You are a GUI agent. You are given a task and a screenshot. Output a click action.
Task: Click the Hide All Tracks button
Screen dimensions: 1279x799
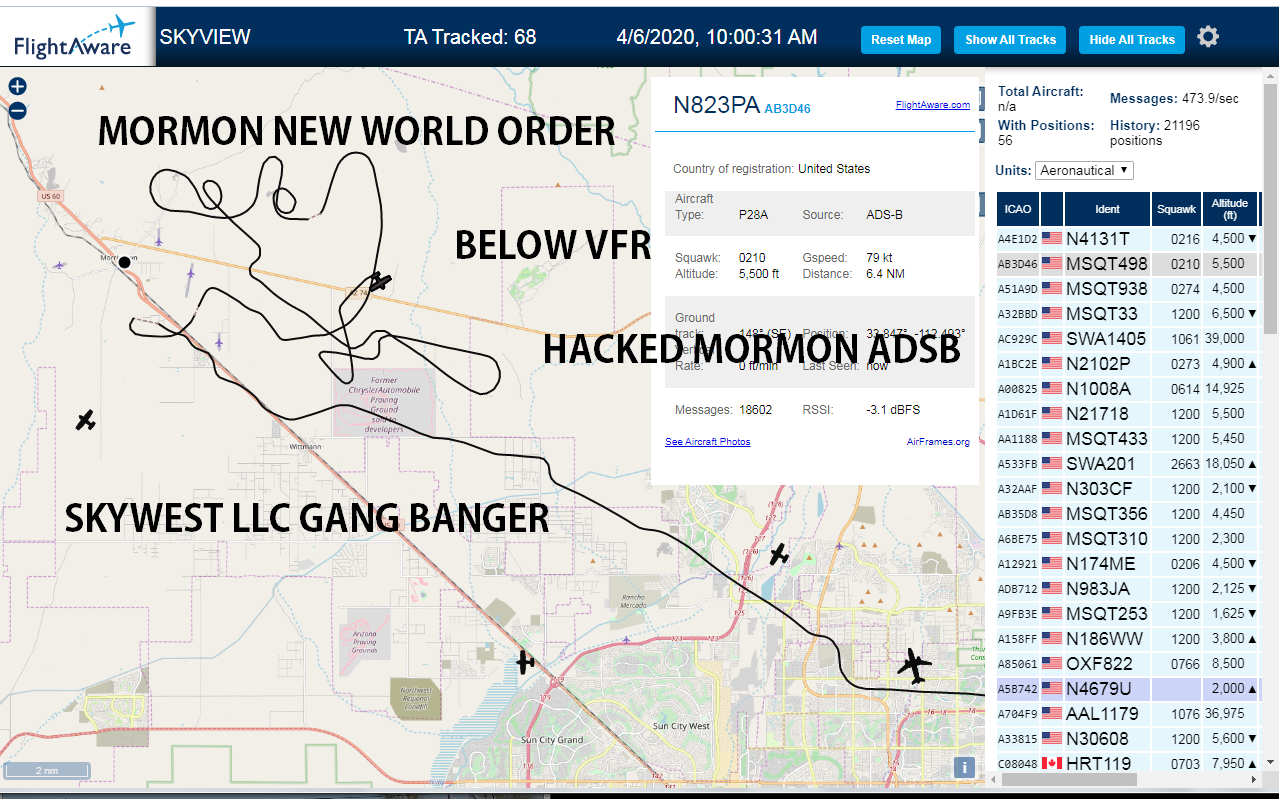(x=1132, y=40)
